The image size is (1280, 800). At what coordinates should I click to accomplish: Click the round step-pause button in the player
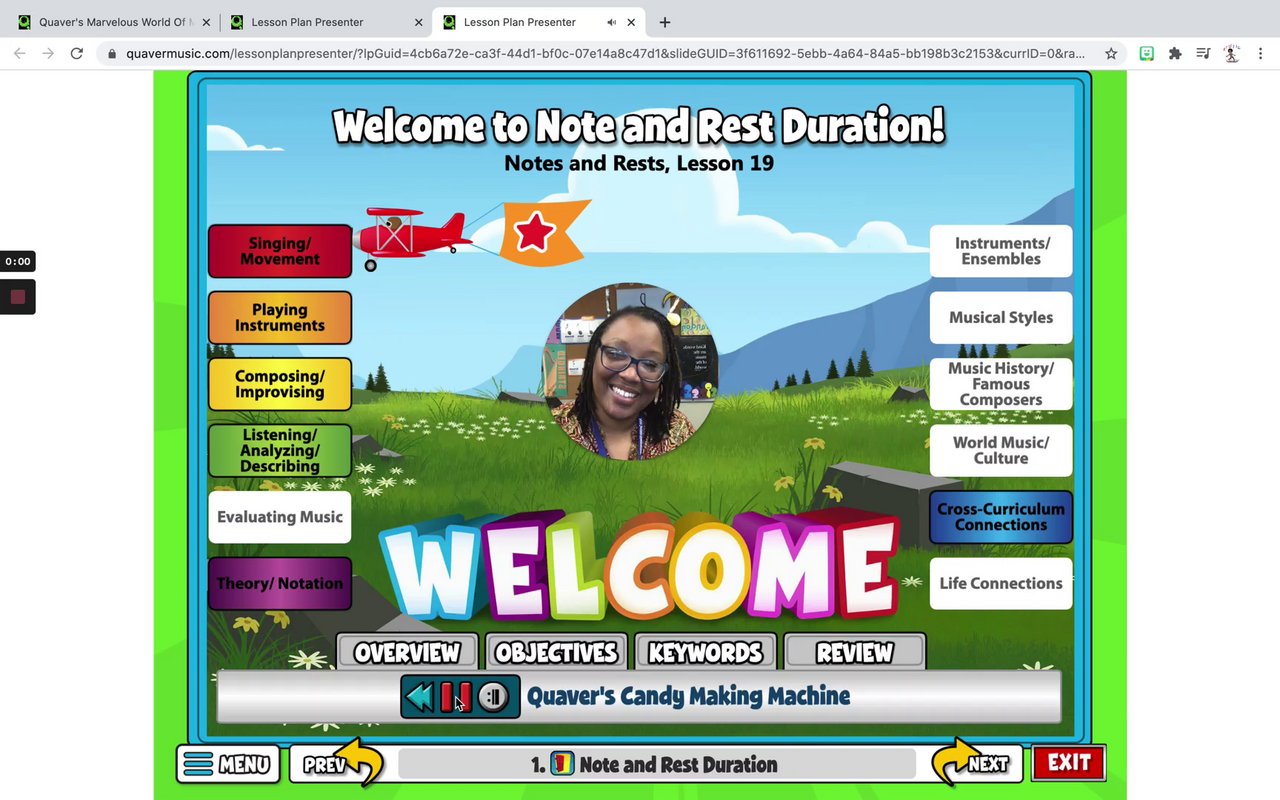[493, 697]
